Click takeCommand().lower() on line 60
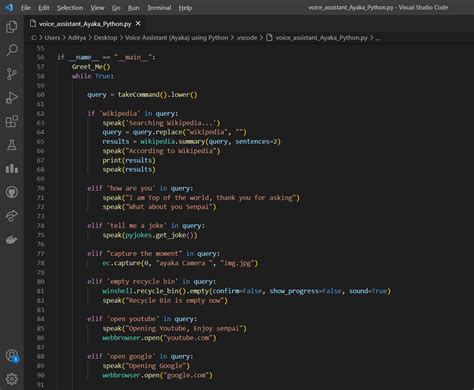Screen dimensions: 474x390 click(157, 95)
